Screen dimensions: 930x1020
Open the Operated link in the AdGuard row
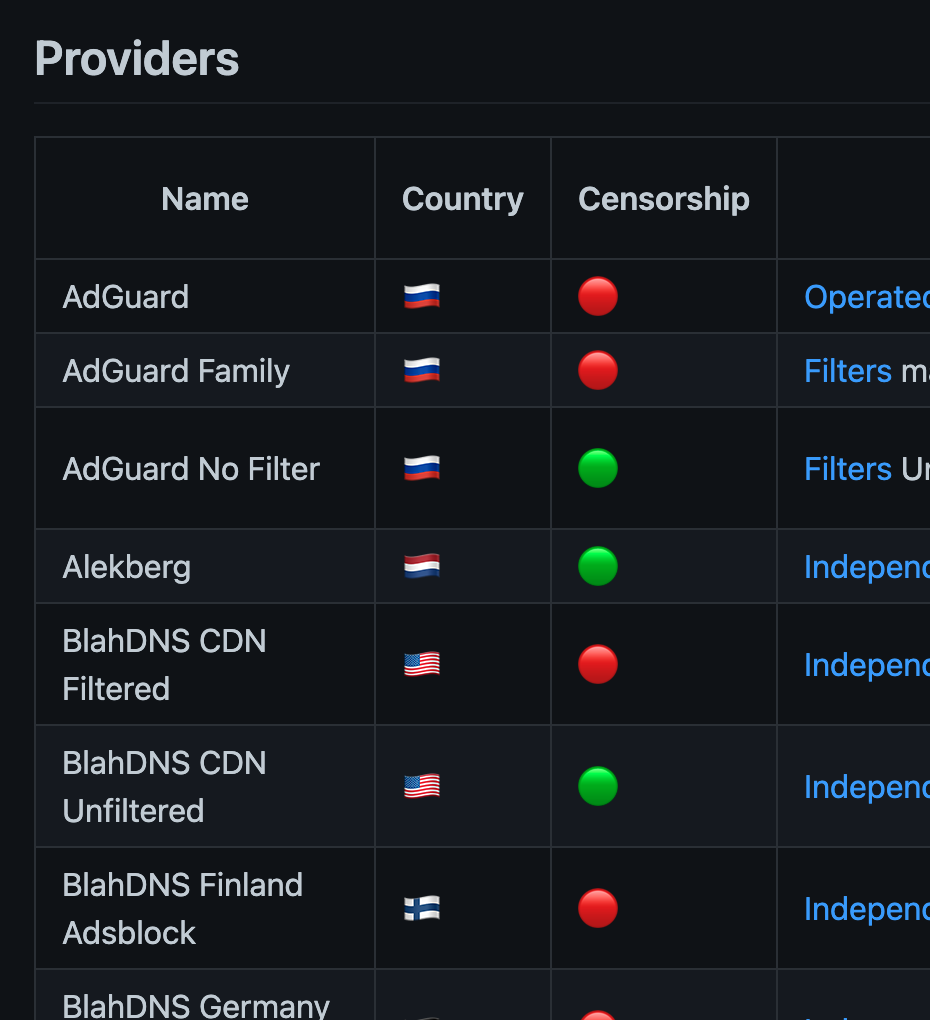[x=866, y=296]
